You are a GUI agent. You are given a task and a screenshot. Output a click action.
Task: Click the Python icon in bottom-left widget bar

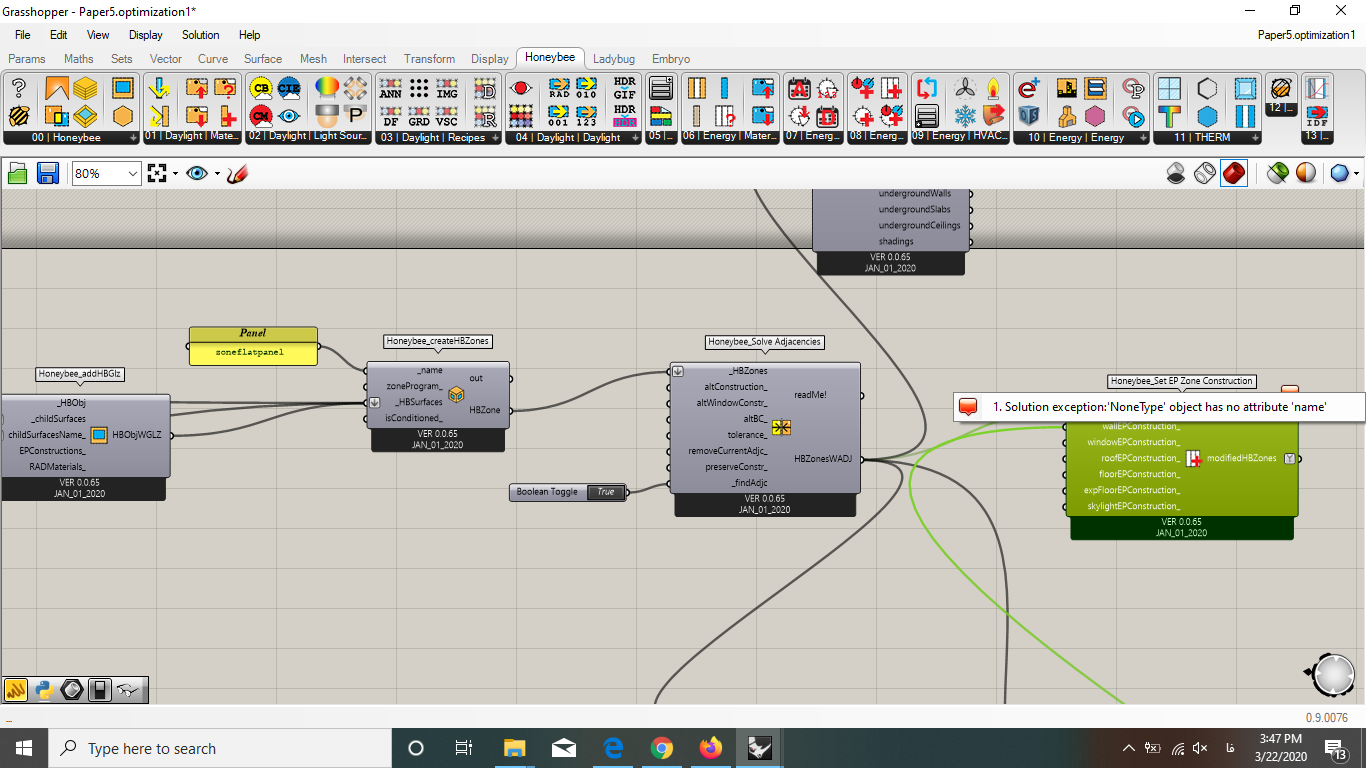pos(43,690)
